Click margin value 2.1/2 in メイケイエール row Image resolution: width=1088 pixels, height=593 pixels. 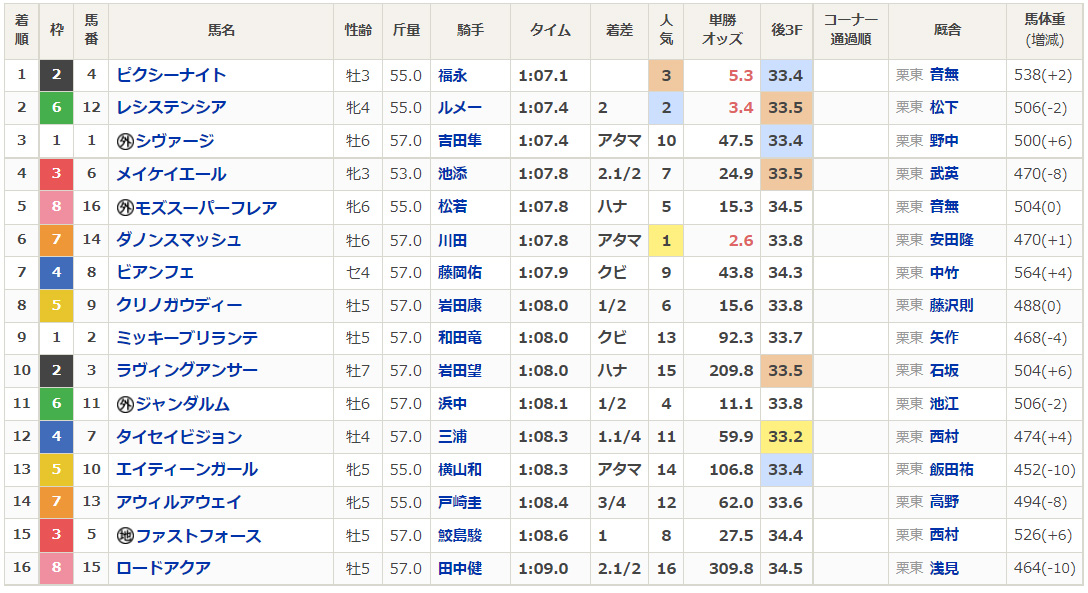(619, 173)
